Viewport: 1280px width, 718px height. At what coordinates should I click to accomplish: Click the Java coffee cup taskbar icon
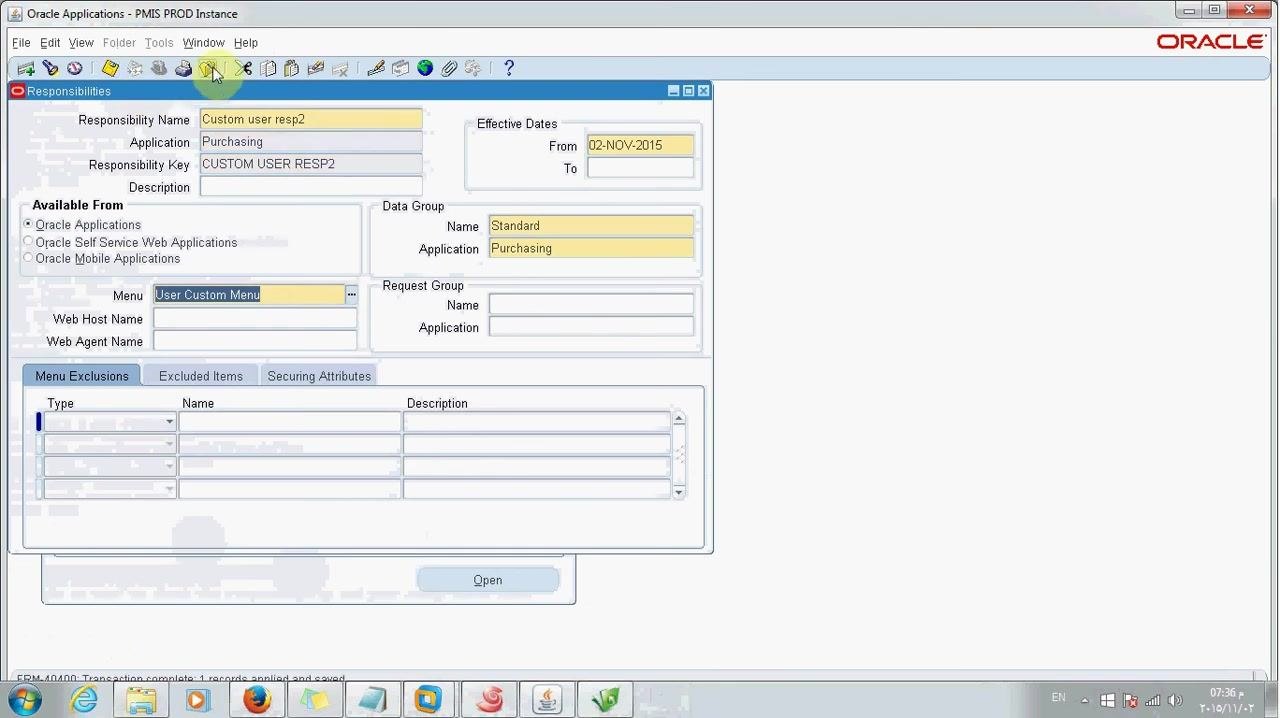[547, 699]
